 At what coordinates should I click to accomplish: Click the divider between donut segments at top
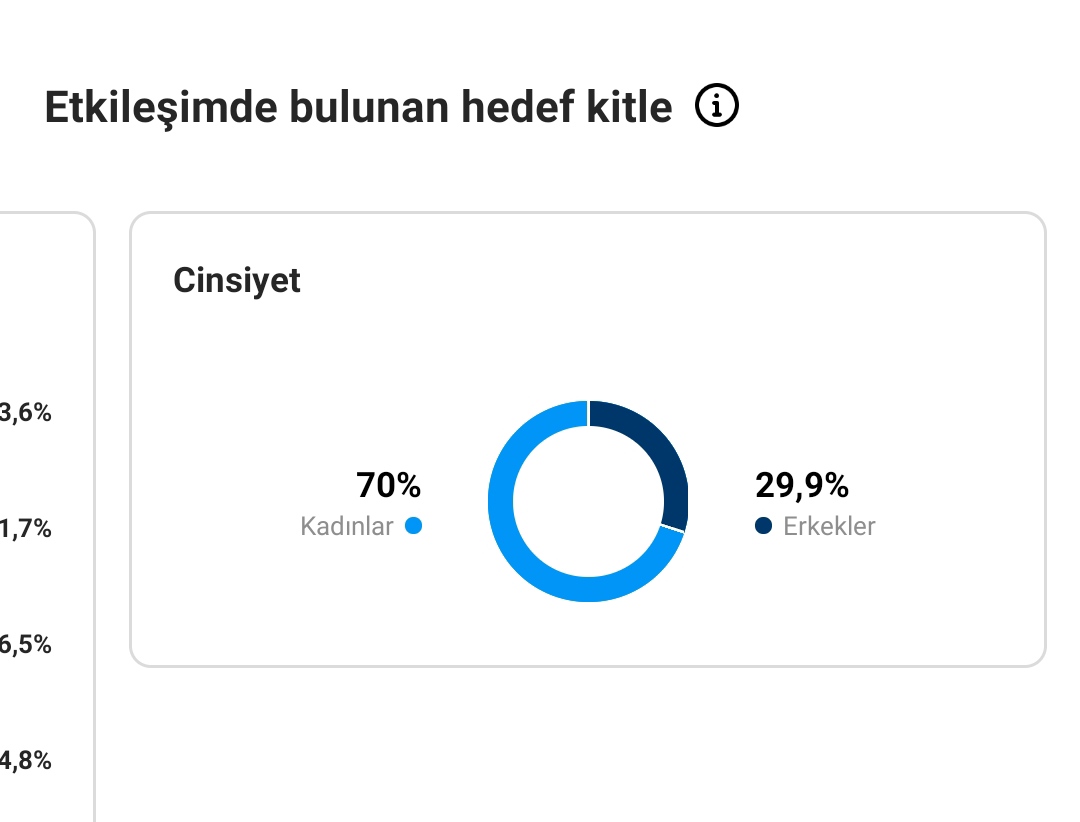click(x=588, y=413)
